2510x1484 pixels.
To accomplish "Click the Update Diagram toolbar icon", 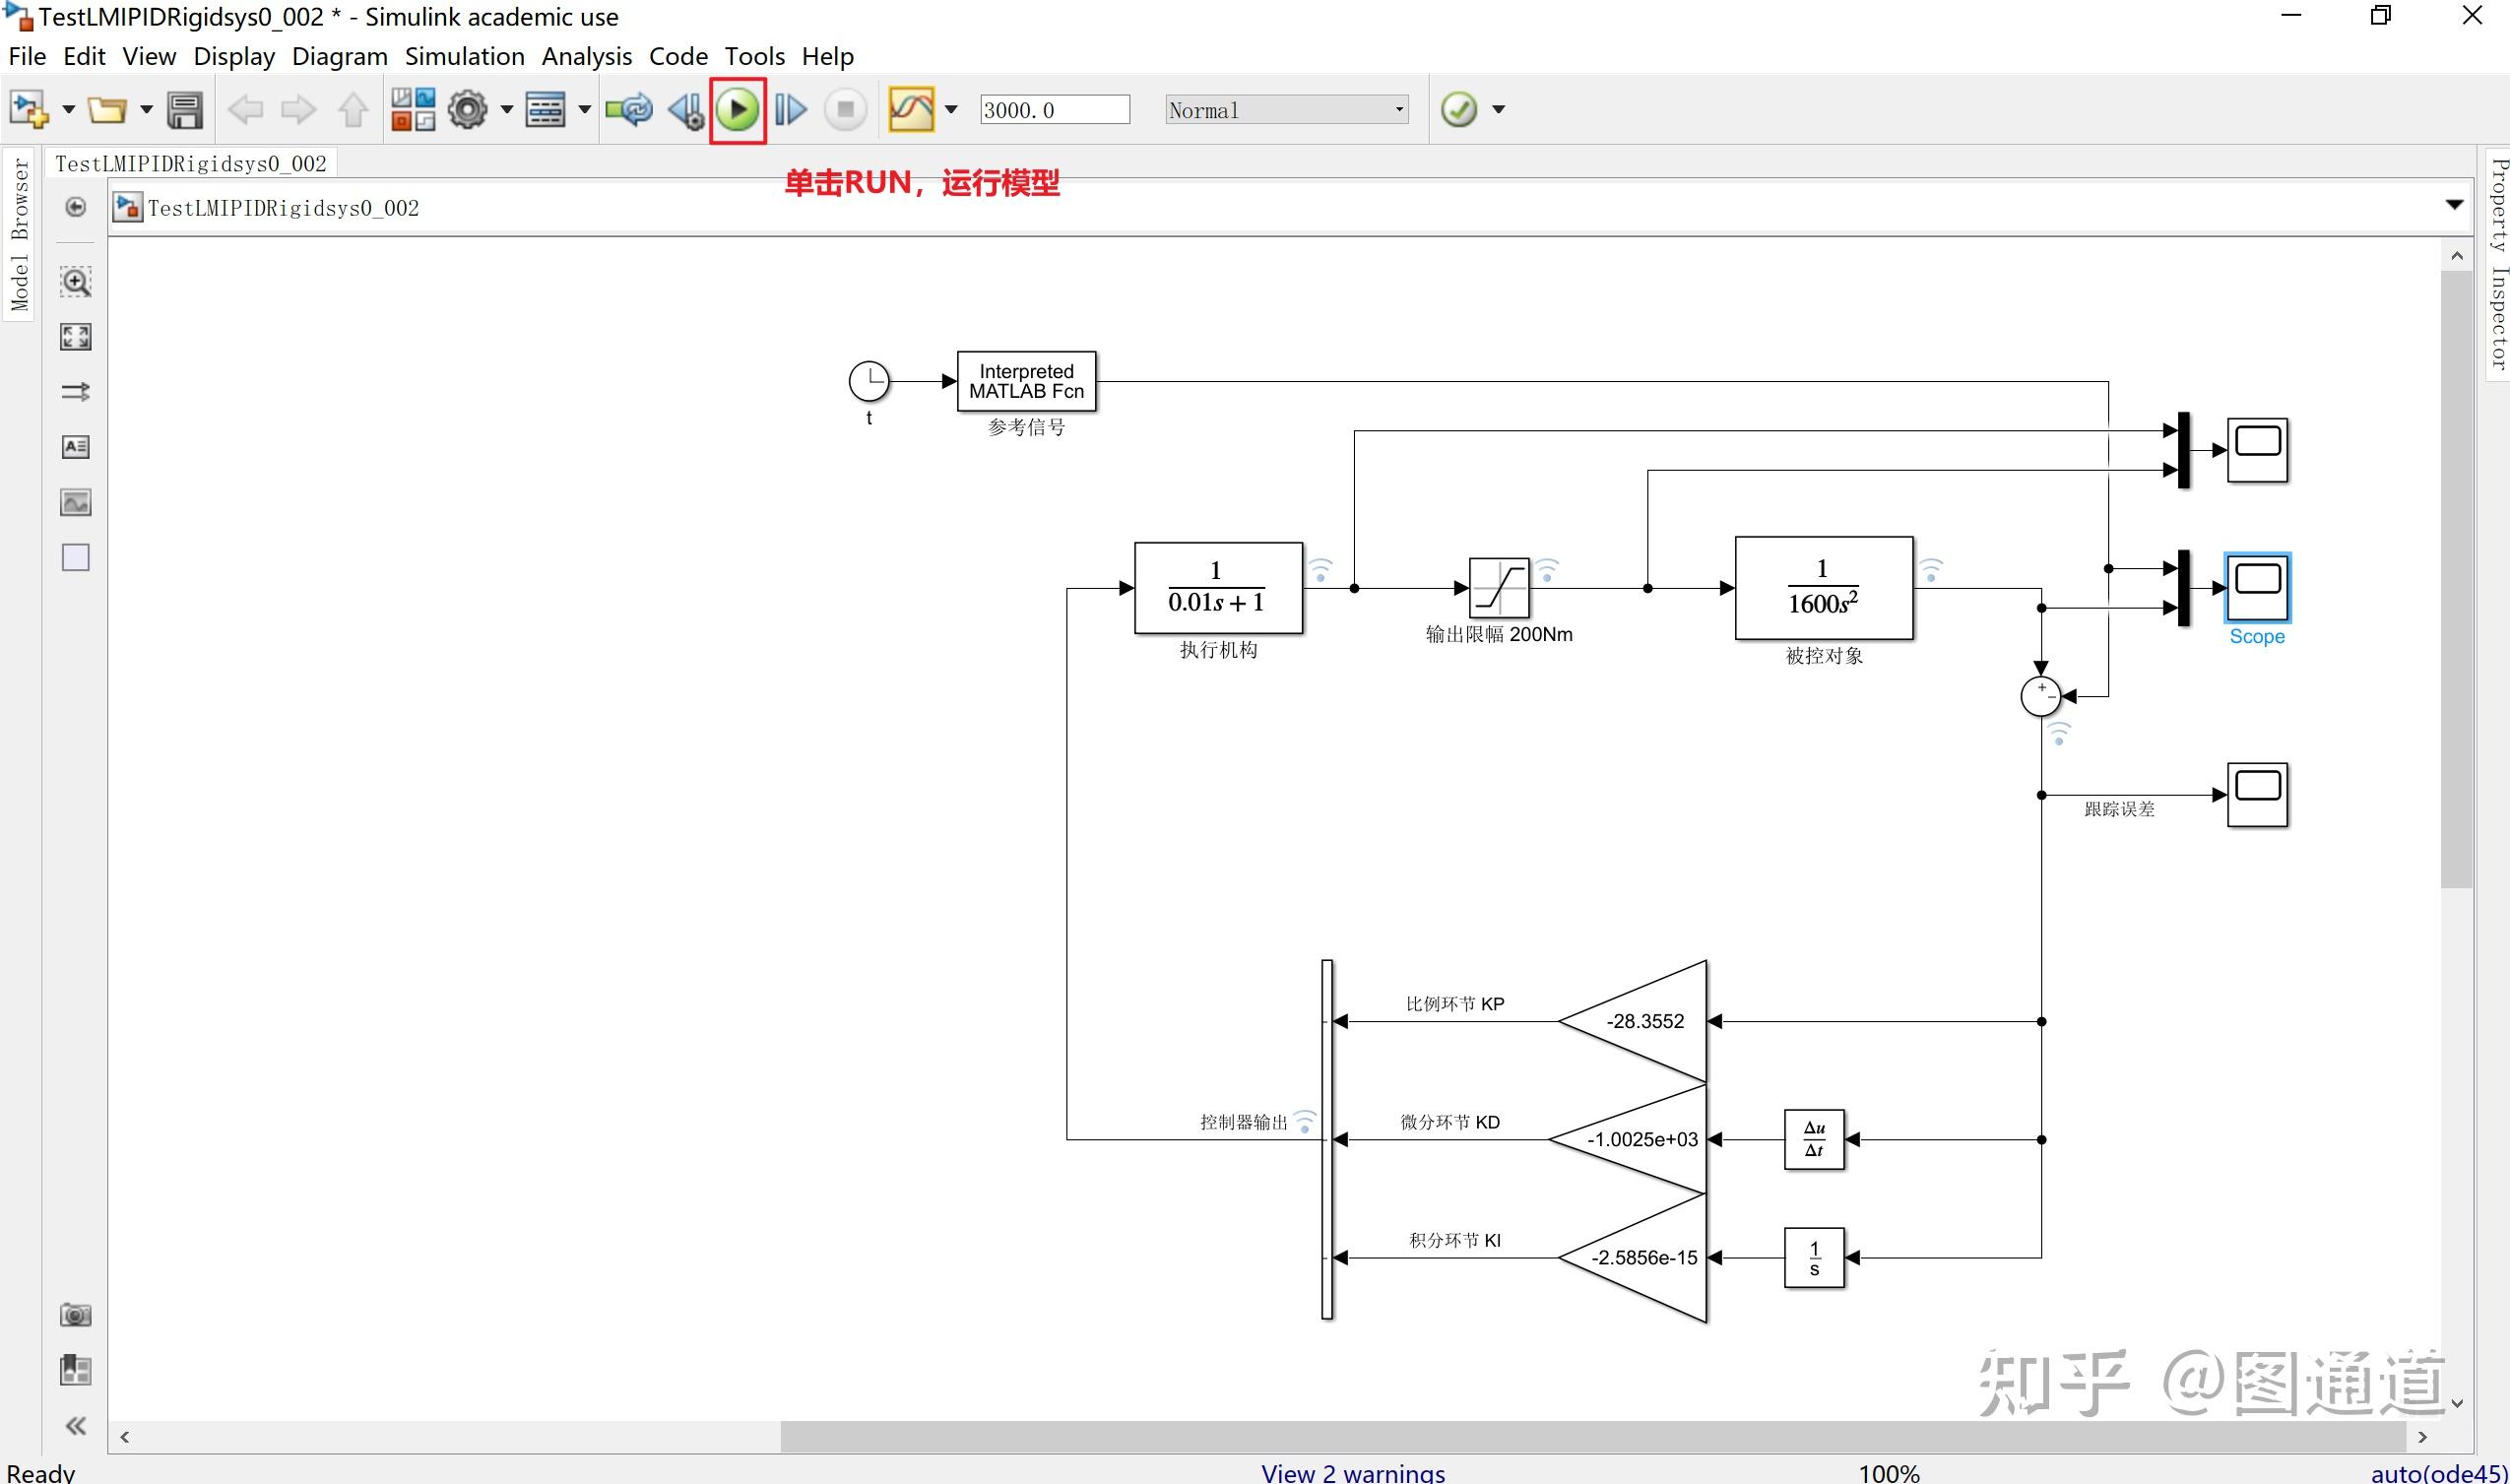I will click(629, 110).
